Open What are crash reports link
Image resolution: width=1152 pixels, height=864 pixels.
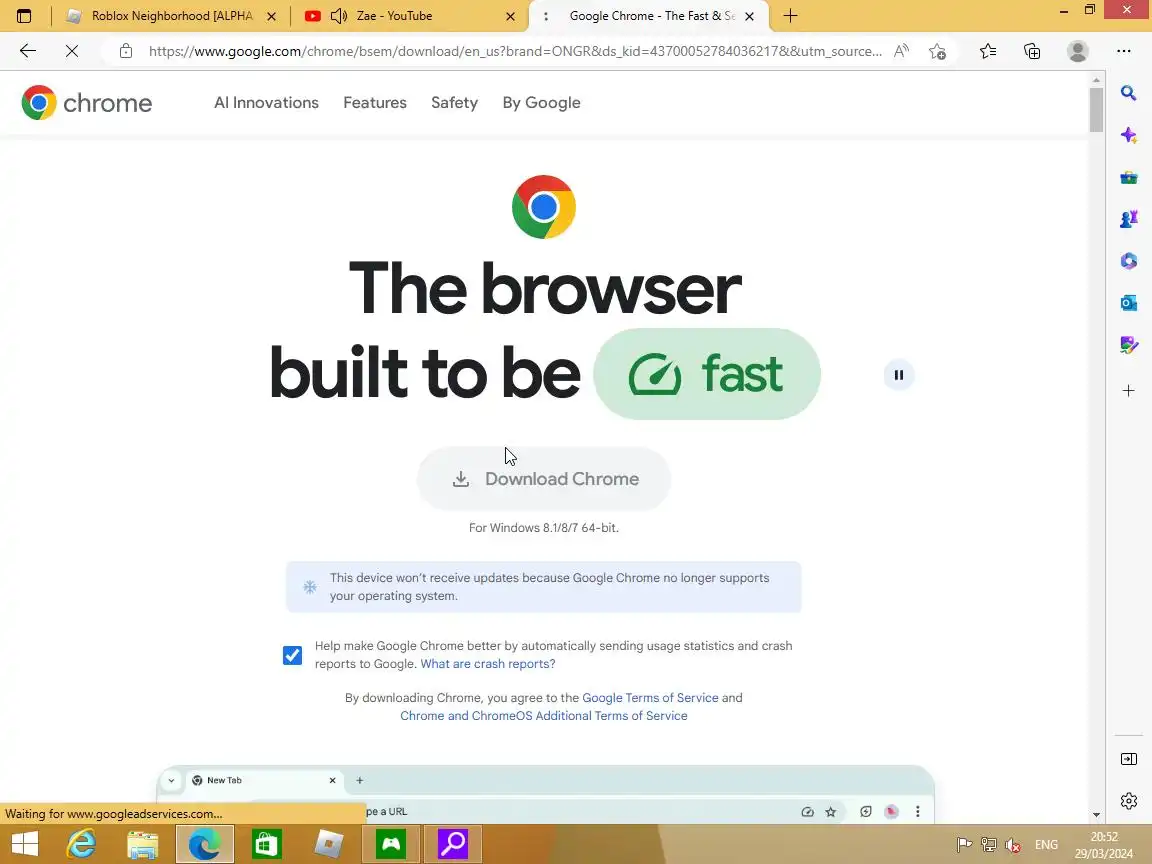pos(488,664)
